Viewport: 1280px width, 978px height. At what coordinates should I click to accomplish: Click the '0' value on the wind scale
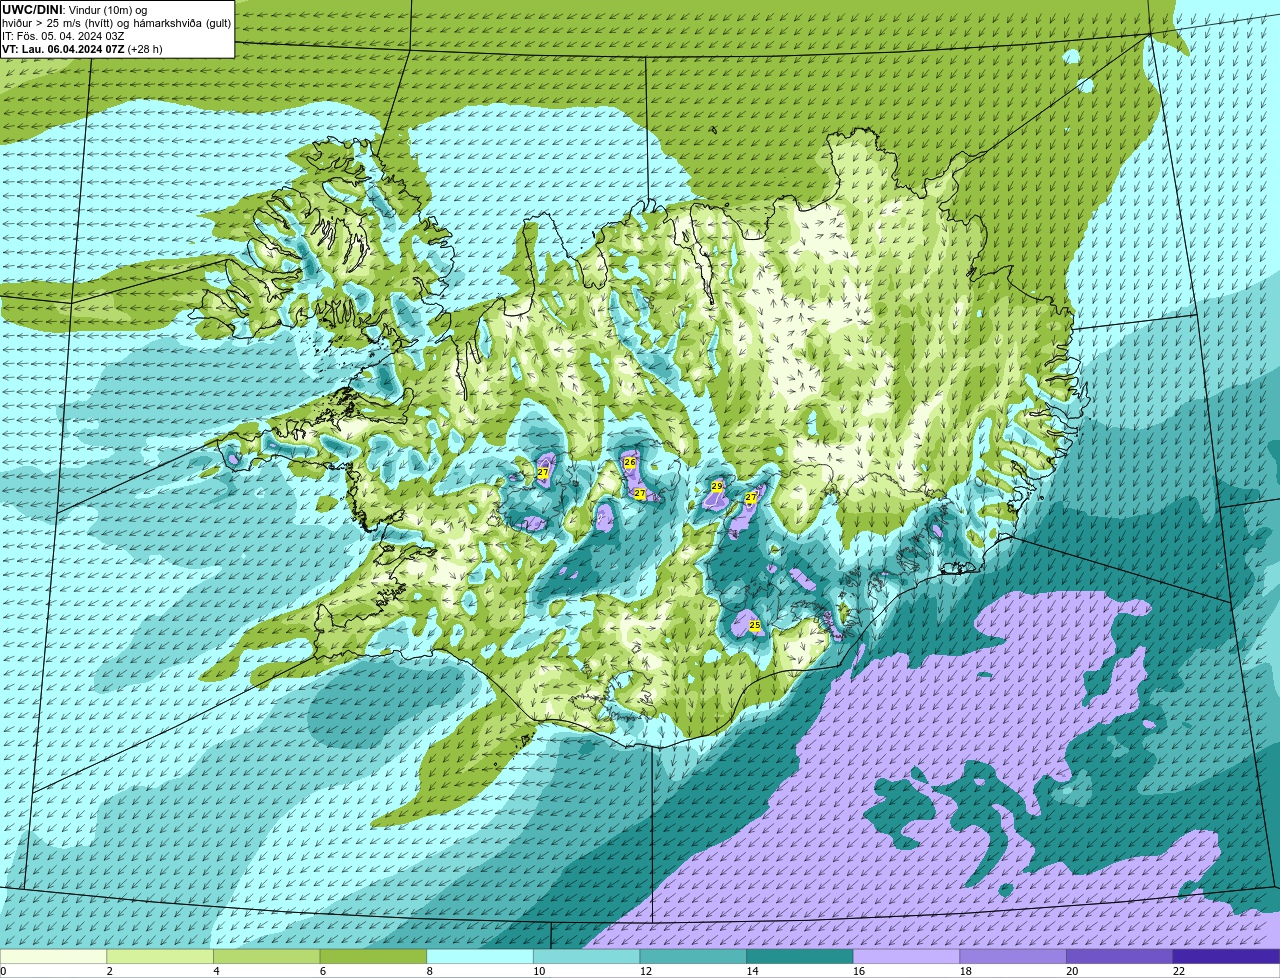click(x=4, y=971)
